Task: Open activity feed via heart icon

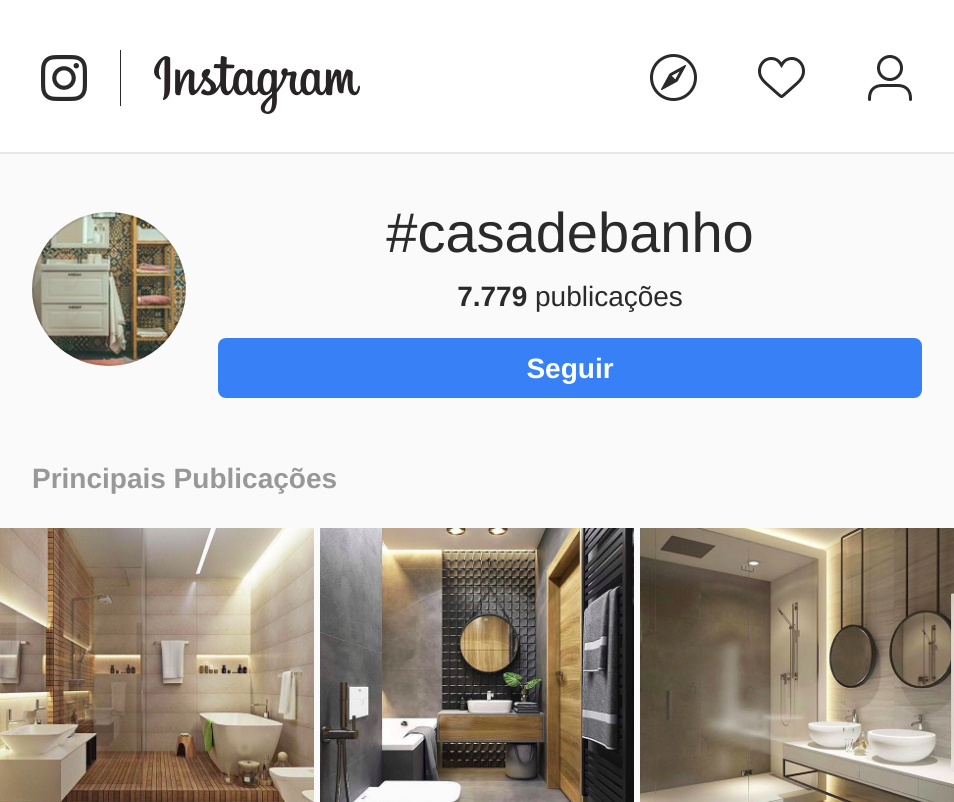Action: [x=781, y=78]
